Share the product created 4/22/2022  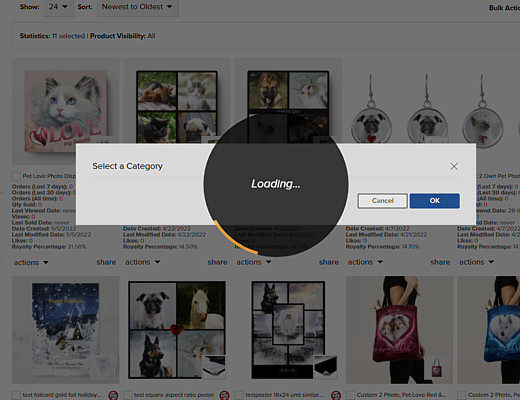[218, 262]
